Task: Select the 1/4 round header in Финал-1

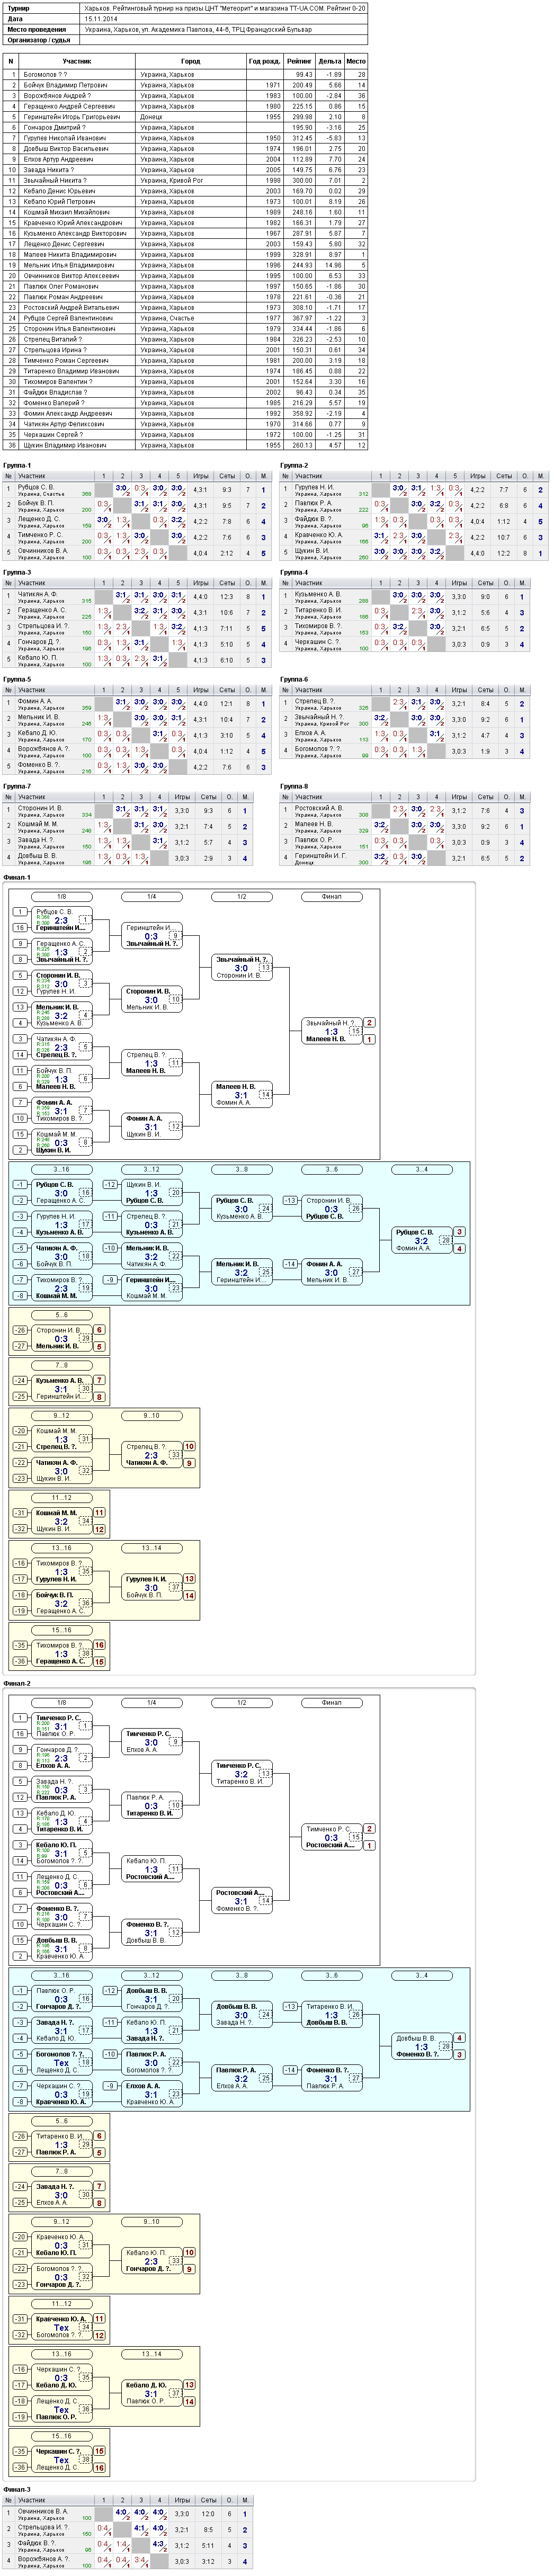Action: coord(151,896)
